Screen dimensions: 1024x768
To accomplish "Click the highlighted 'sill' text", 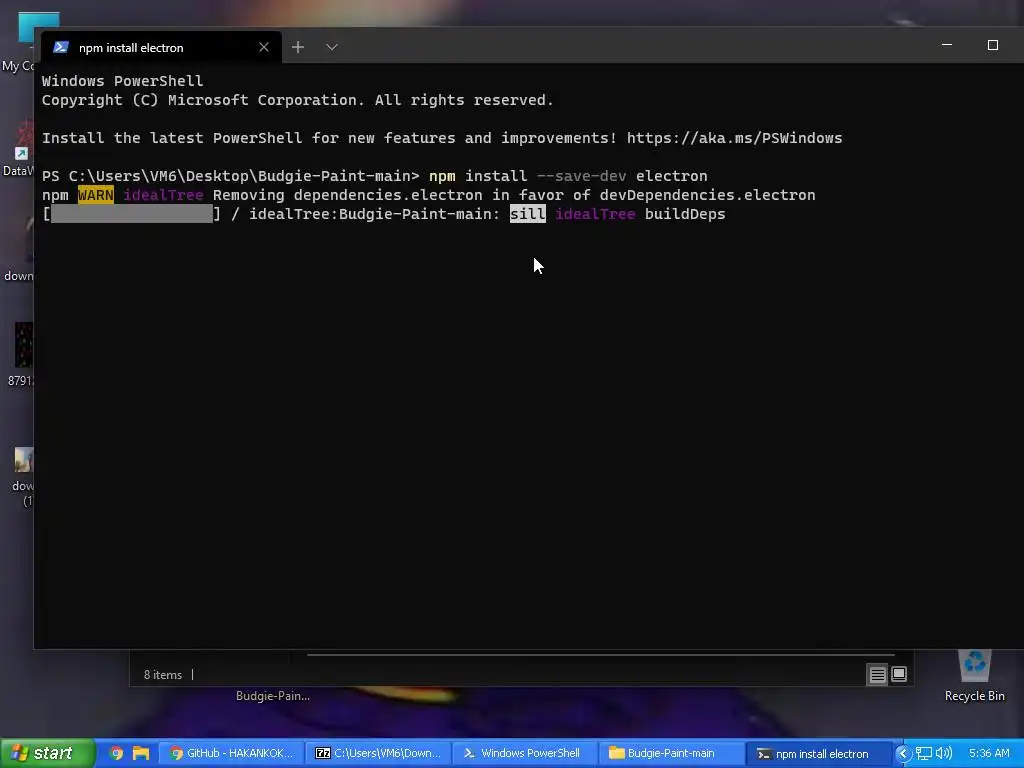I will [528, 214].
